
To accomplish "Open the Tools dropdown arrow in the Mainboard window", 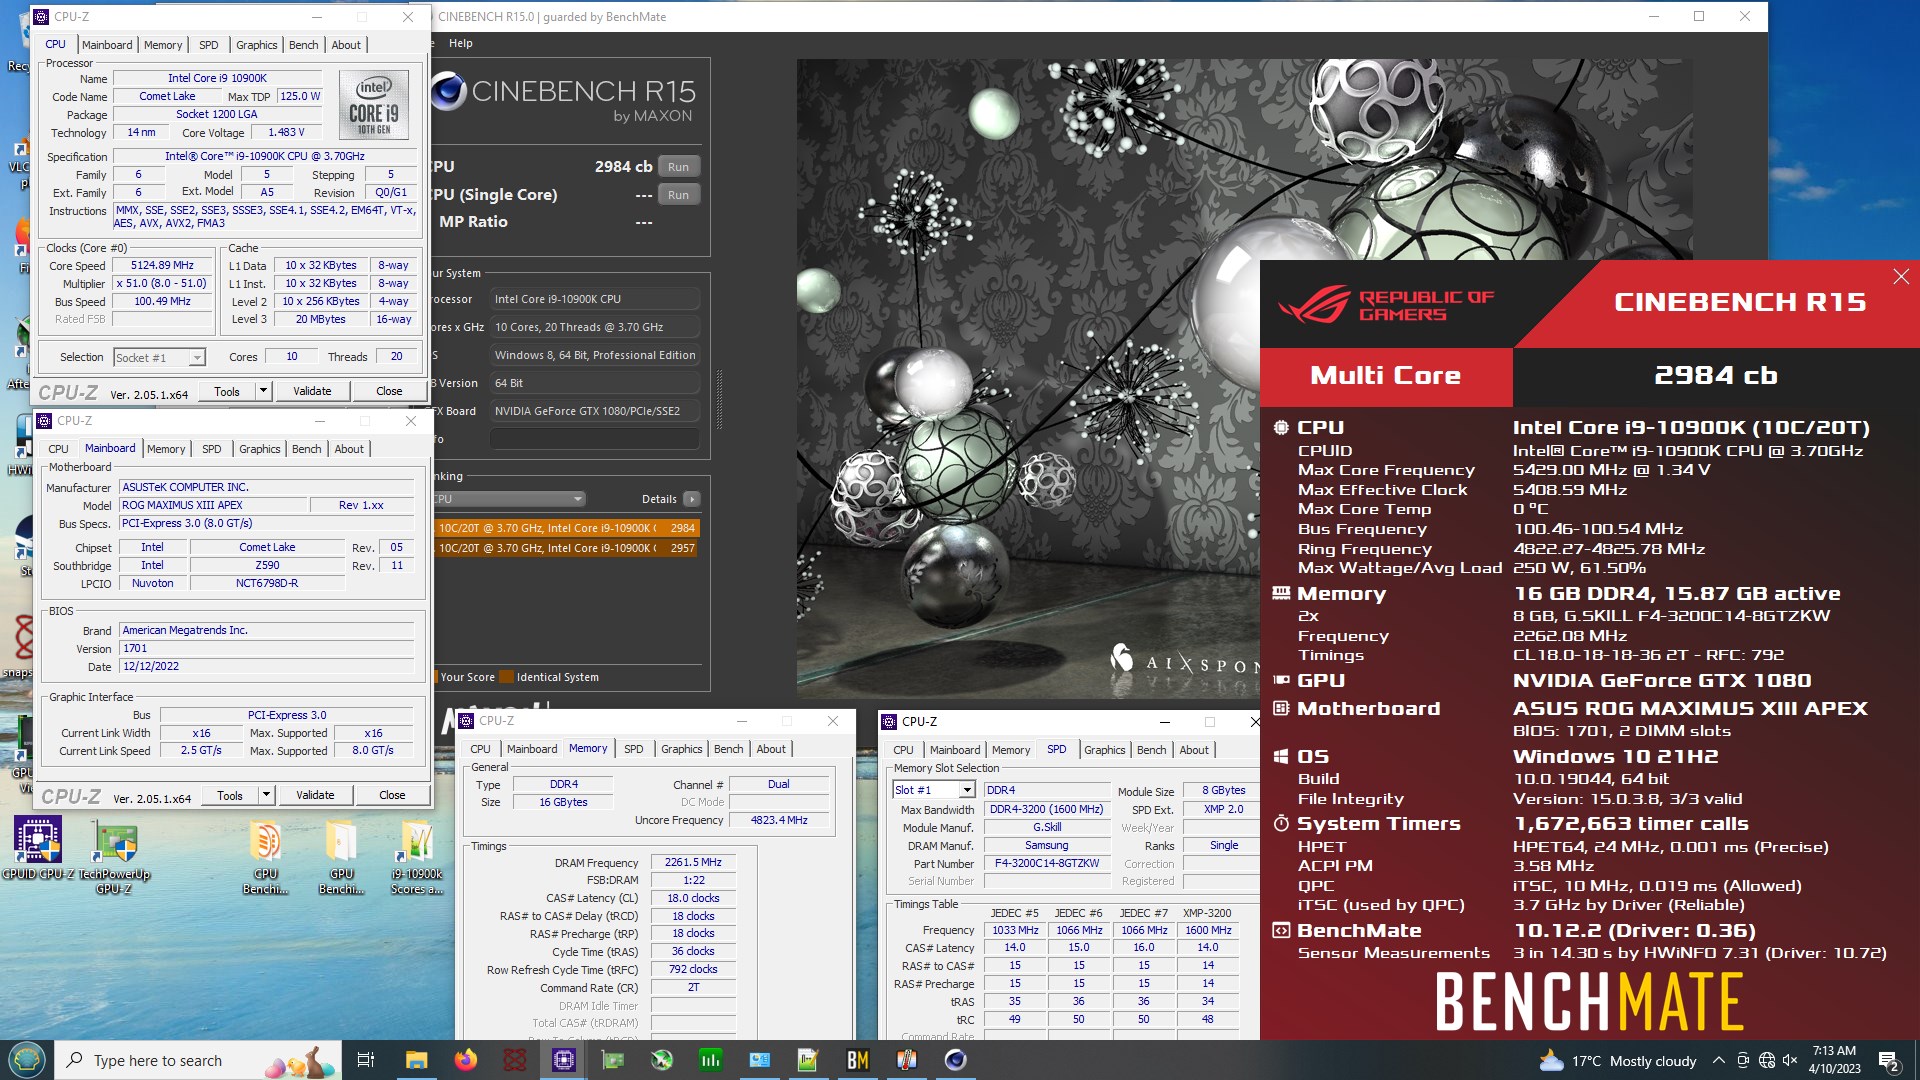I will tap(266, 795).
